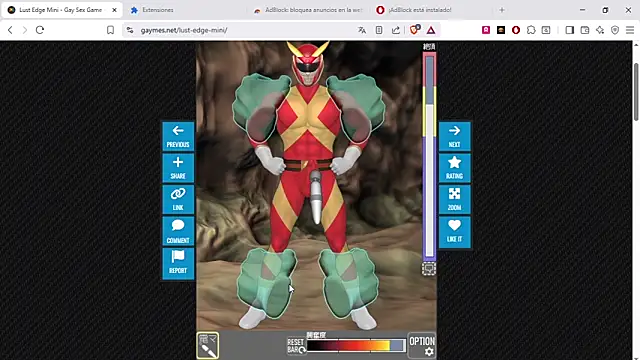
Task: Click the Reset Bar button
Action: (x=296, y=346)
